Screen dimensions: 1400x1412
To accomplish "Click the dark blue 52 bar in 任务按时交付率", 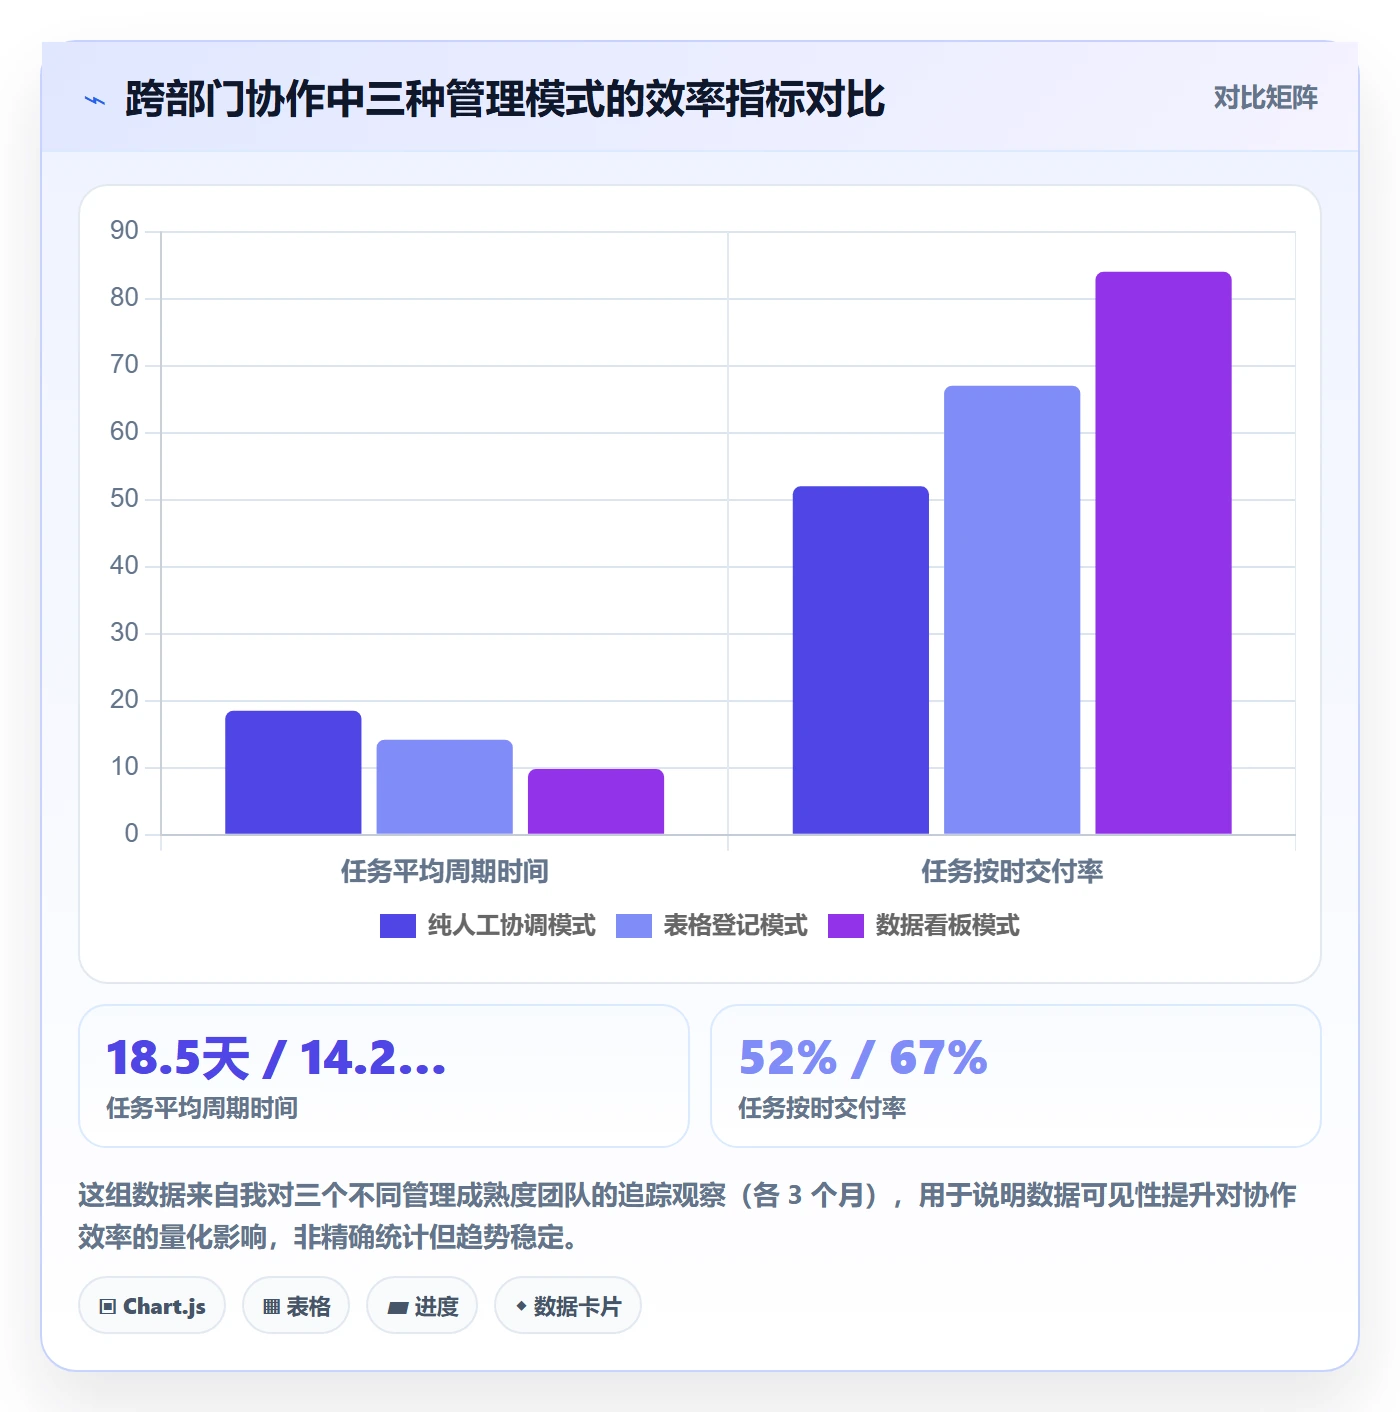I will tap(861, 660).
